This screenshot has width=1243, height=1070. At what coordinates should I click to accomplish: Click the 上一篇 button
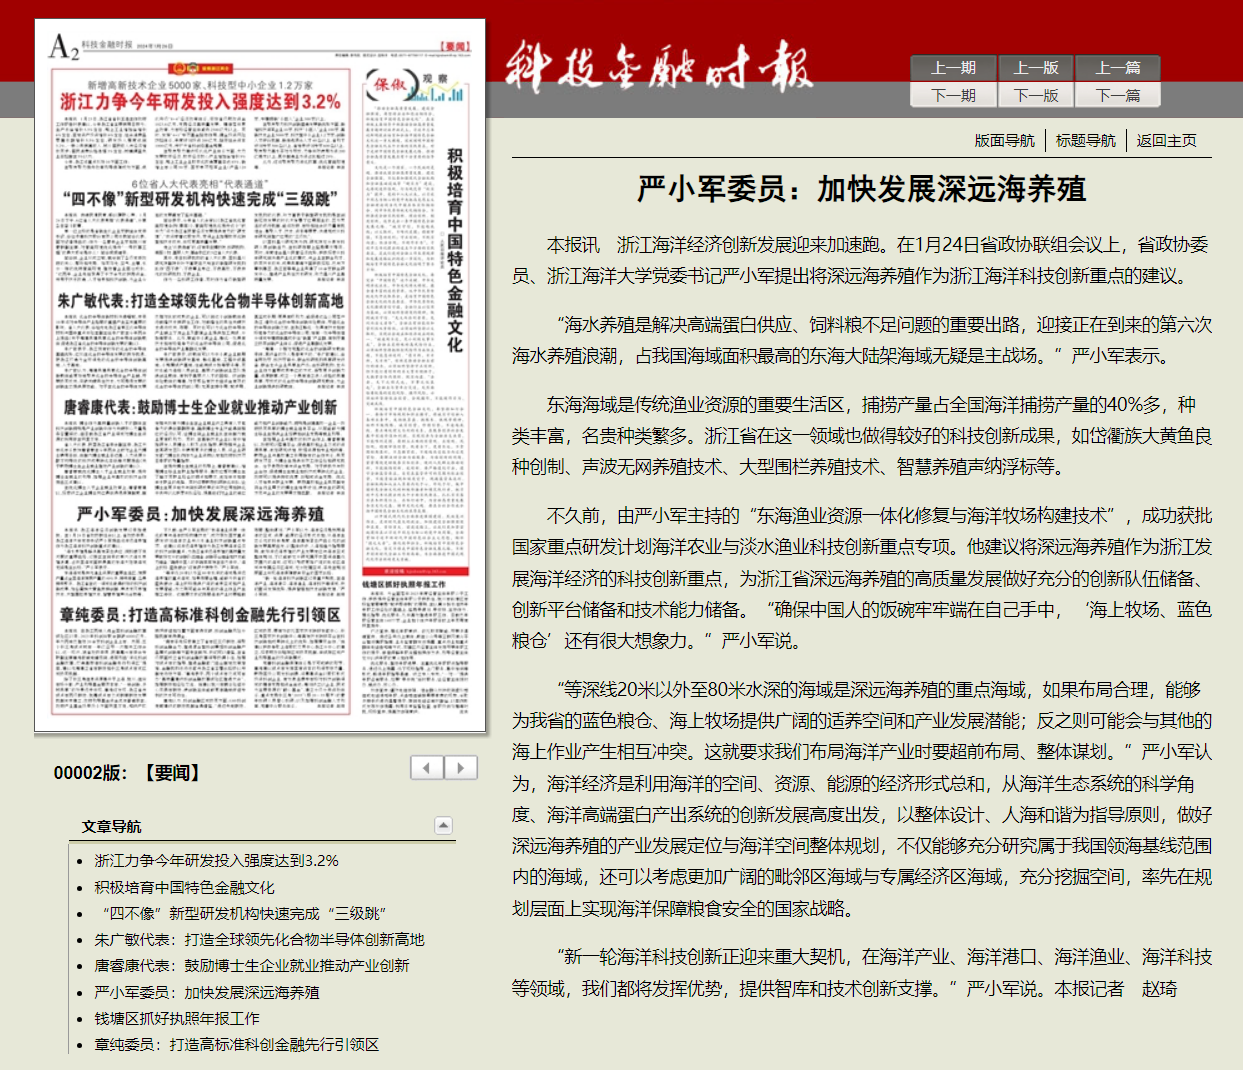click(x=1117, y=68)
